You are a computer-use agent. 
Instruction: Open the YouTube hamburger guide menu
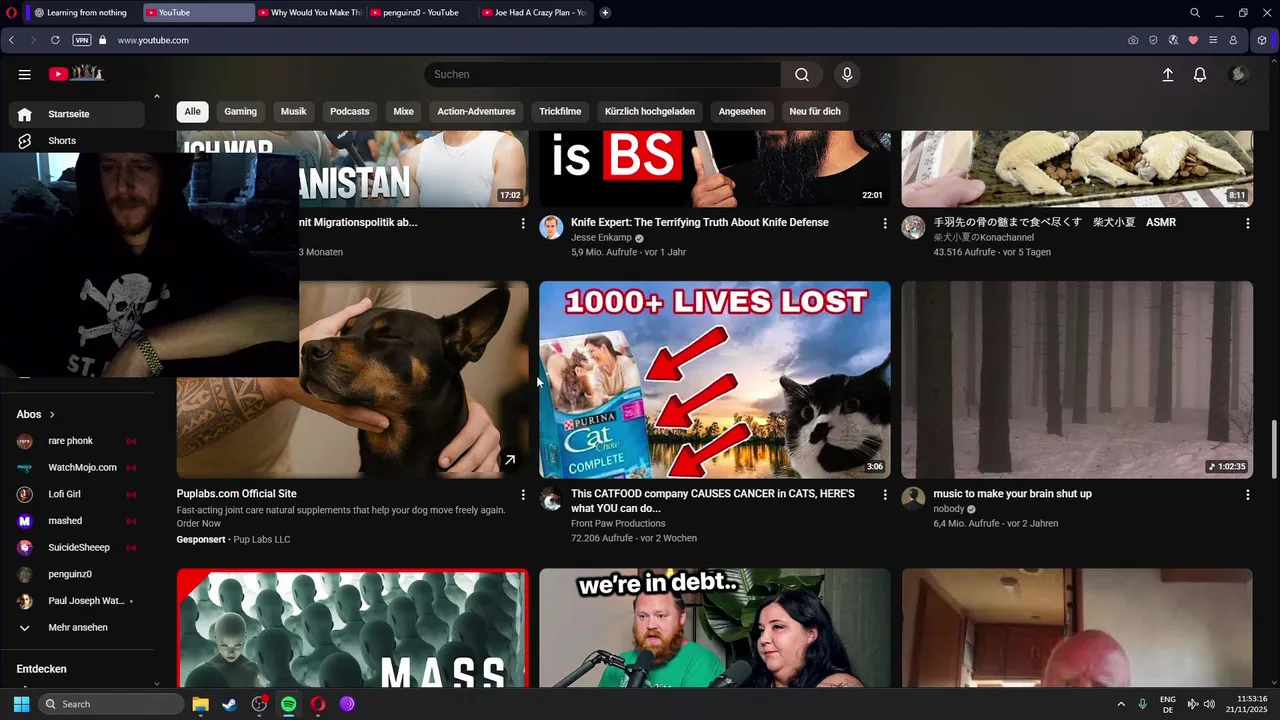click(x=24, y=74)
